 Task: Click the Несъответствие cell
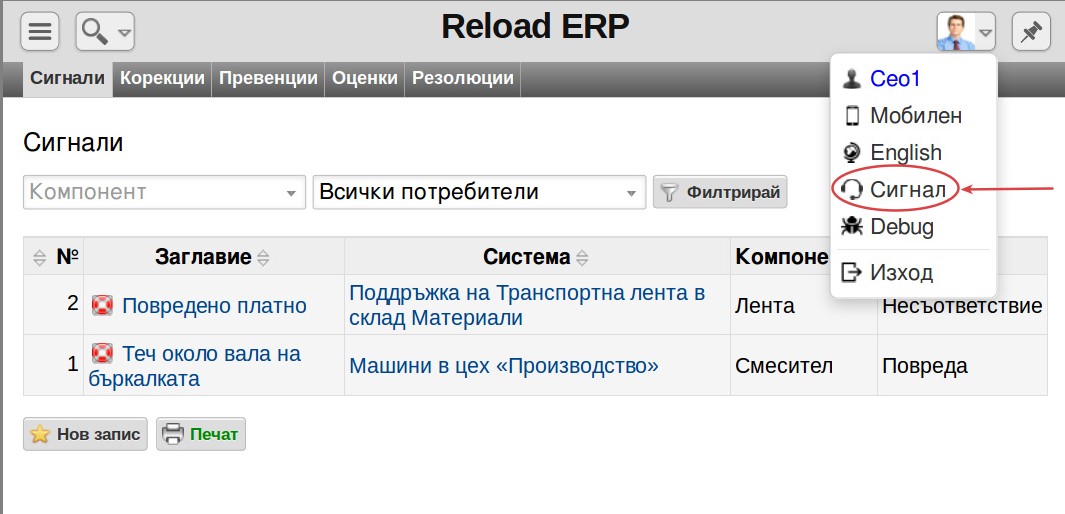[x=962, y=306]
